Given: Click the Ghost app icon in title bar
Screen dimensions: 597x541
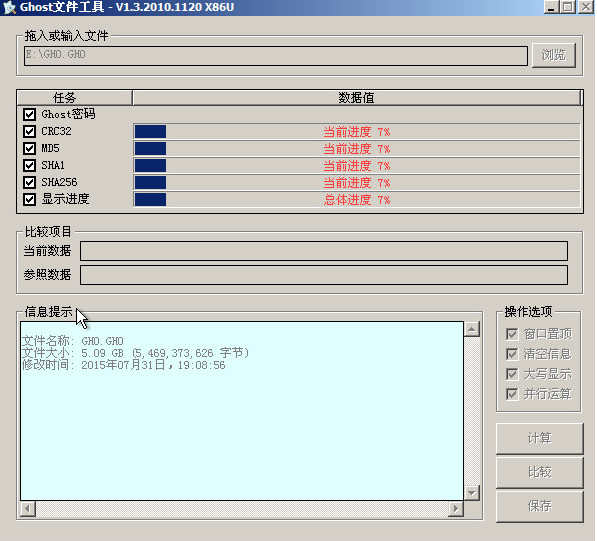Looking at the screenshot, I should (9, 7).
